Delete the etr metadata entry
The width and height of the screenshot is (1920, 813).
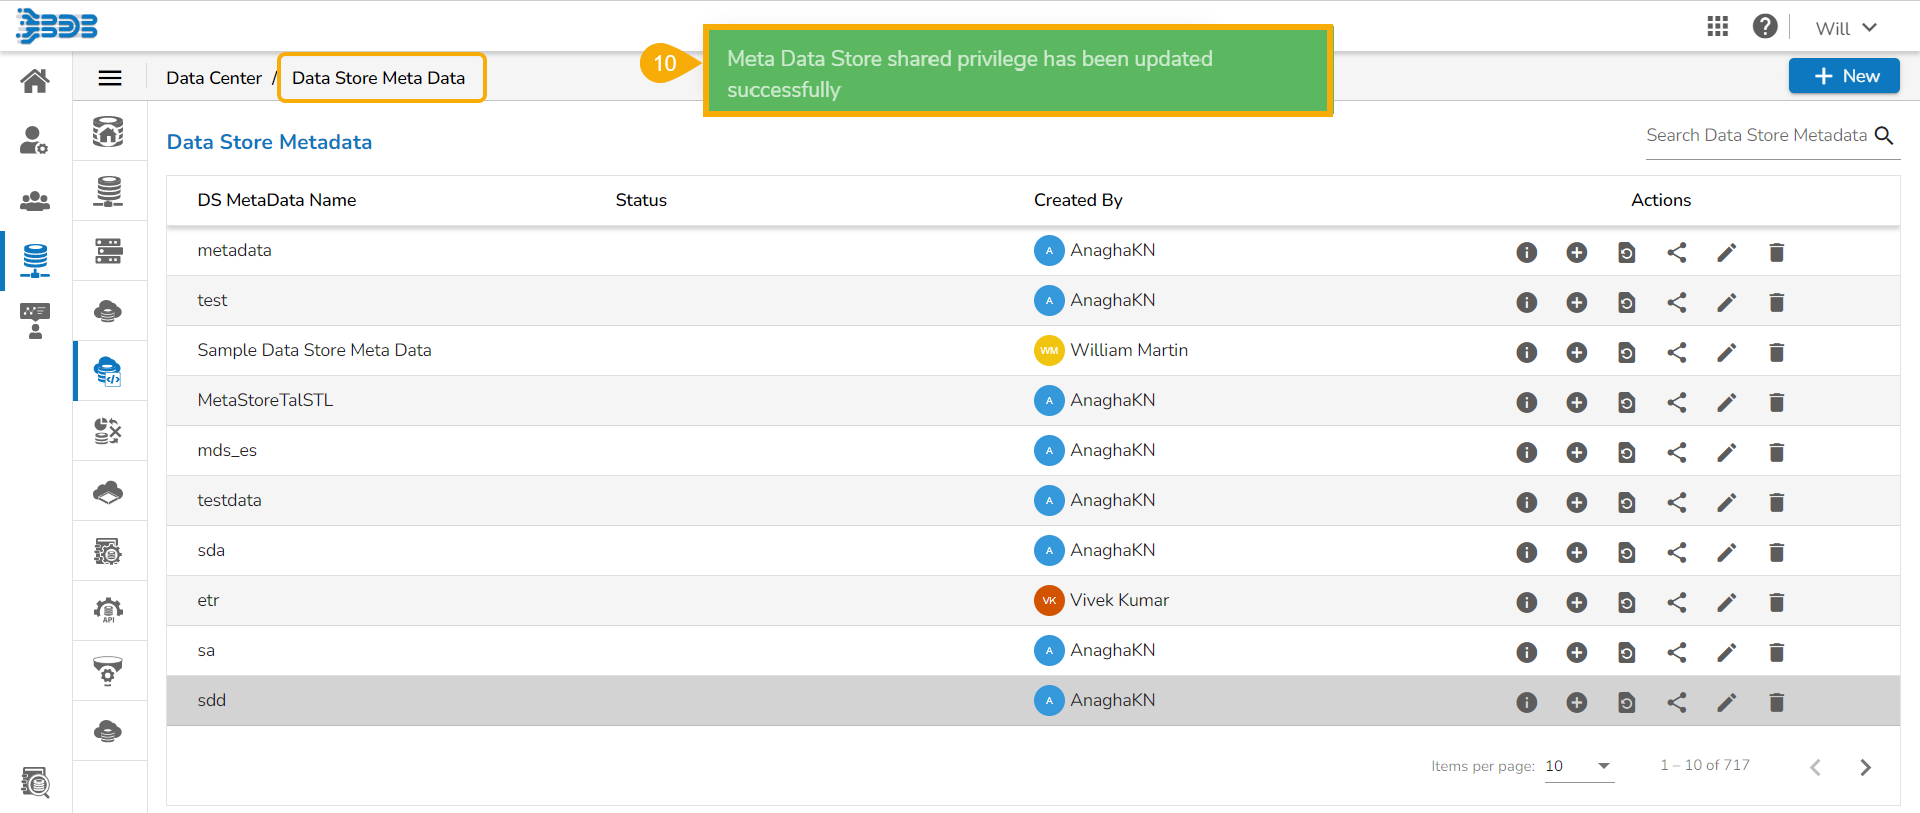(x=1776, y=602)
